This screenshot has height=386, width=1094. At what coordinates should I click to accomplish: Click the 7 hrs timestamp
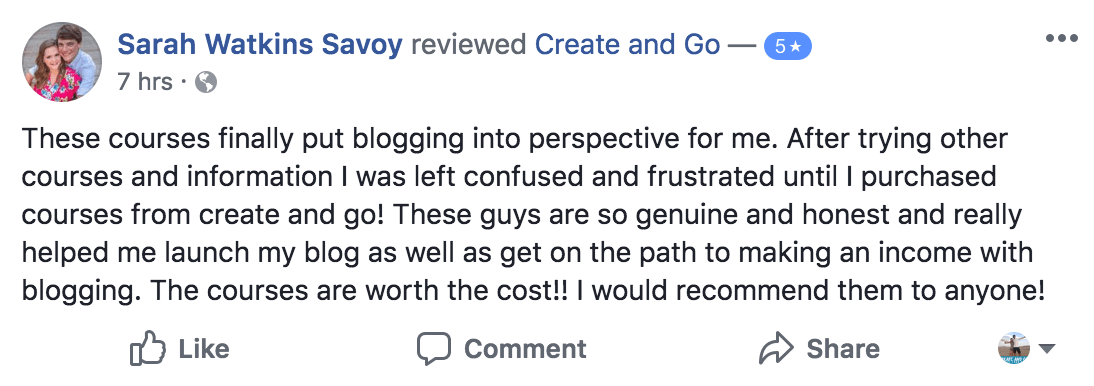point(144,82)
